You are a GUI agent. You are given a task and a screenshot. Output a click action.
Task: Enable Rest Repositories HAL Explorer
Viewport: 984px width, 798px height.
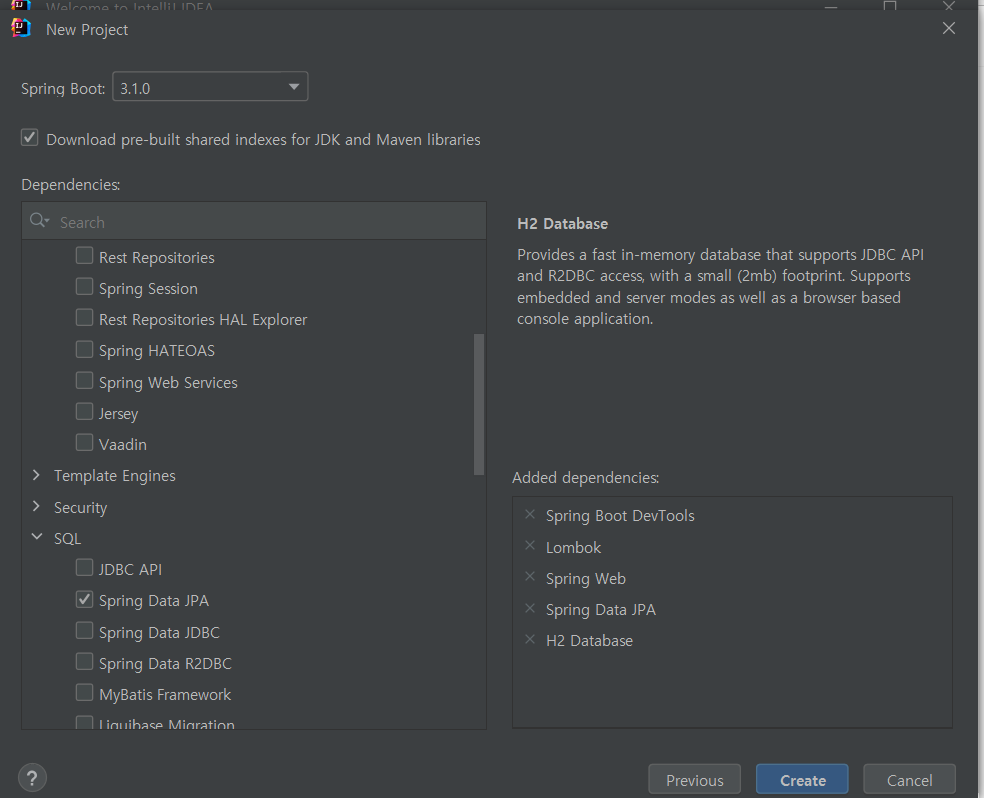(84, 318)
